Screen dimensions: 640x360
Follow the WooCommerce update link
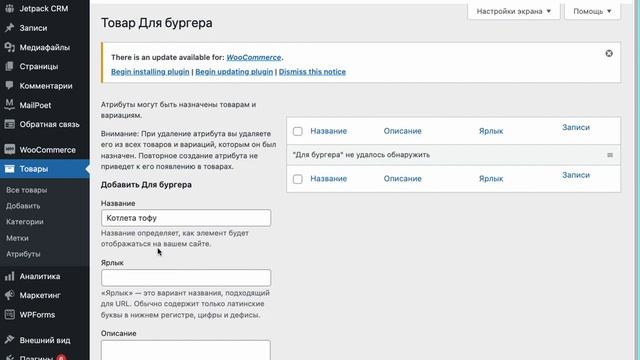pos(254,57)
